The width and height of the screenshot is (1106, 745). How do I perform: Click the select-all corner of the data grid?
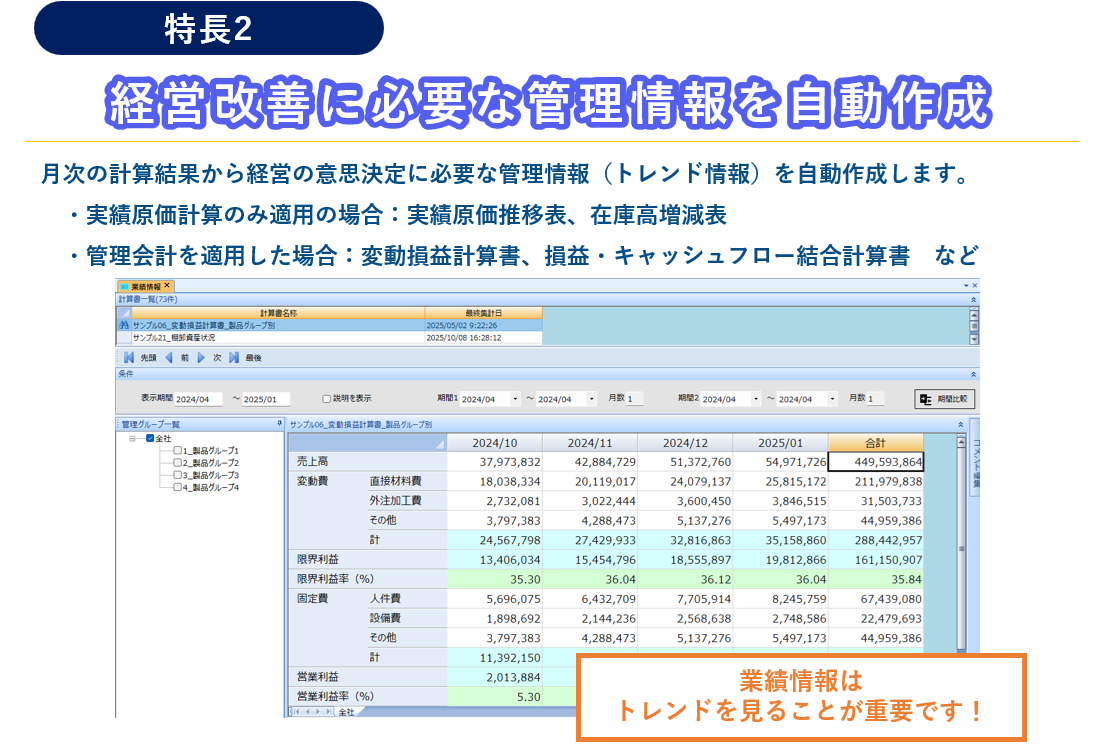coord(367,443)
